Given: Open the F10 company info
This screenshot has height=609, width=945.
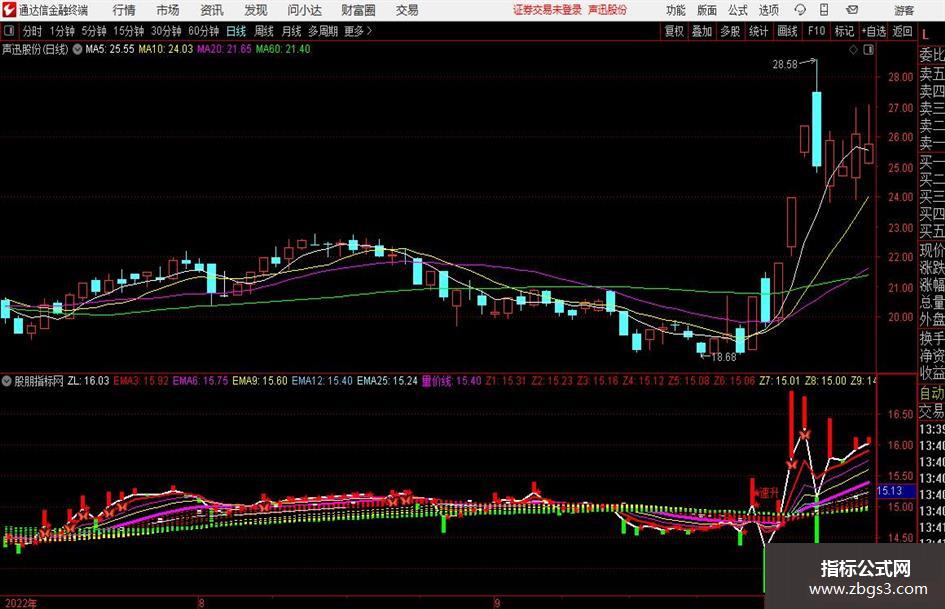Looking at the screenshot, I should [x=817, y=31].
